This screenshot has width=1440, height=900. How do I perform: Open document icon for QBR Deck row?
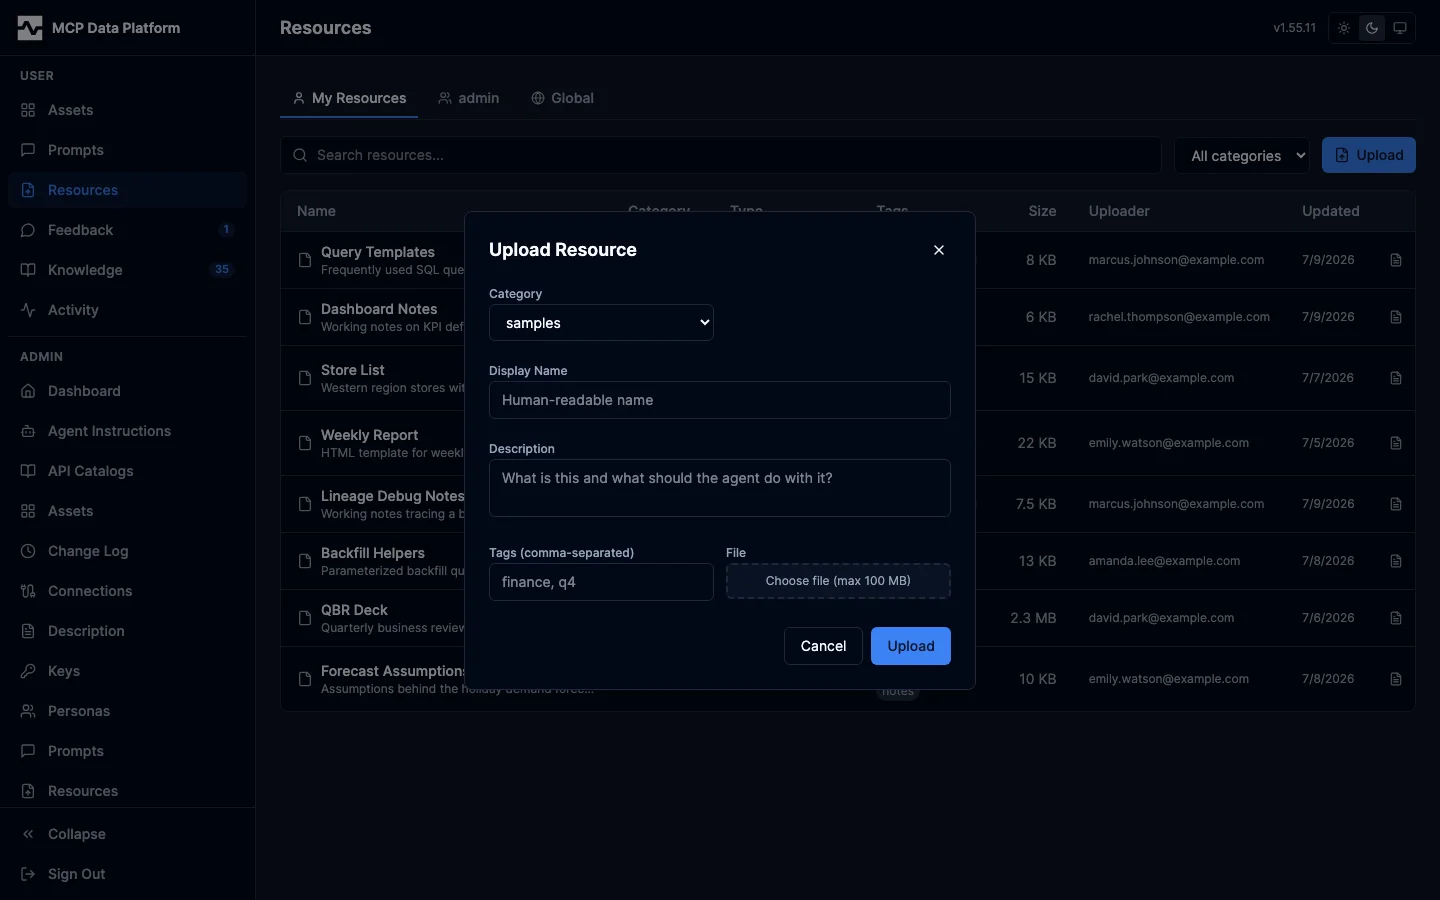(x=1396, y=618)
